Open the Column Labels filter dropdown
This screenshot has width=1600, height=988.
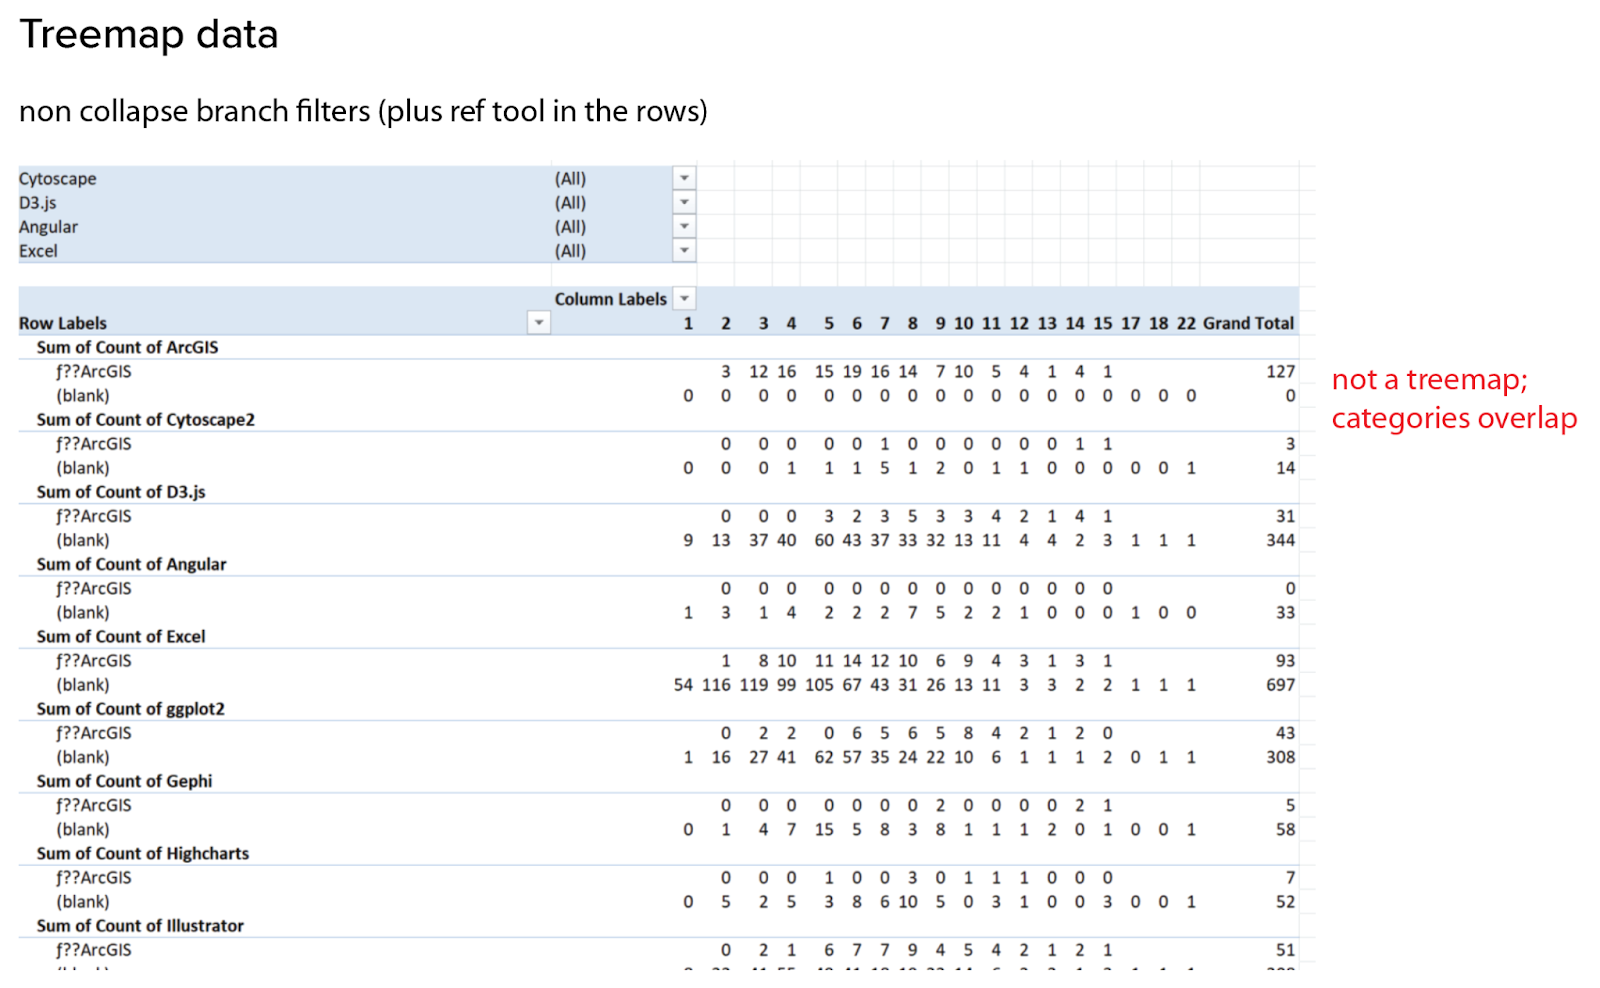(684, 298)
